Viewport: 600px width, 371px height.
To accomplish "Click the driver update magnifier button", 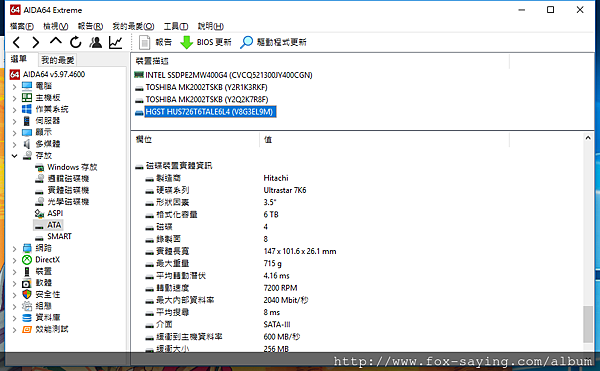I will (x=273, y=42).
